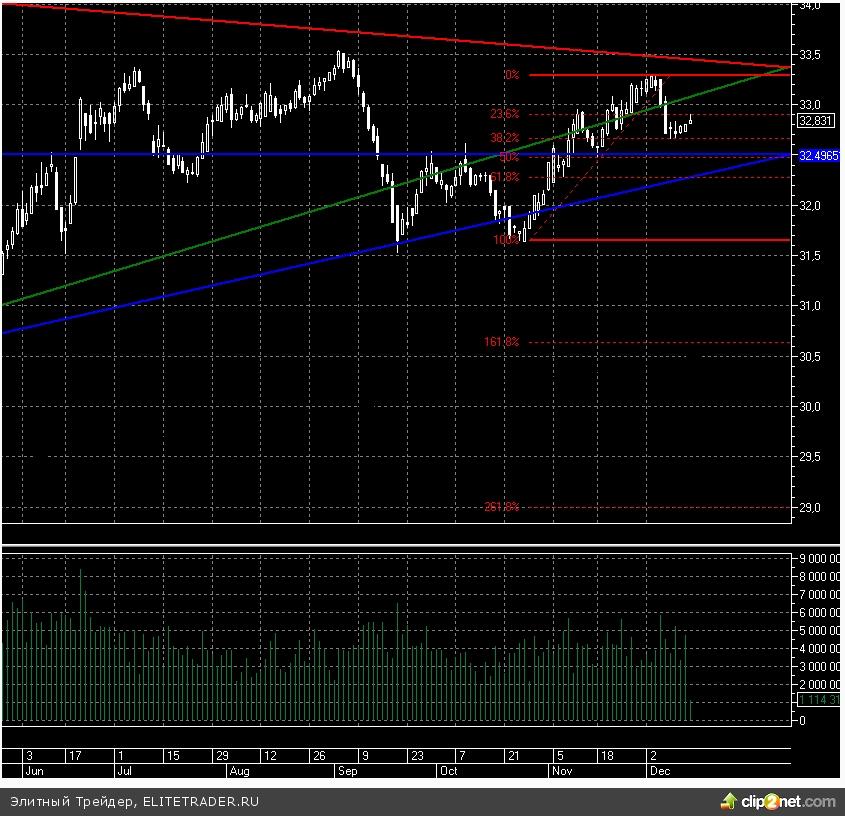Click the Dec month label on time axis
845x816 pixels.
click(658, 771)
